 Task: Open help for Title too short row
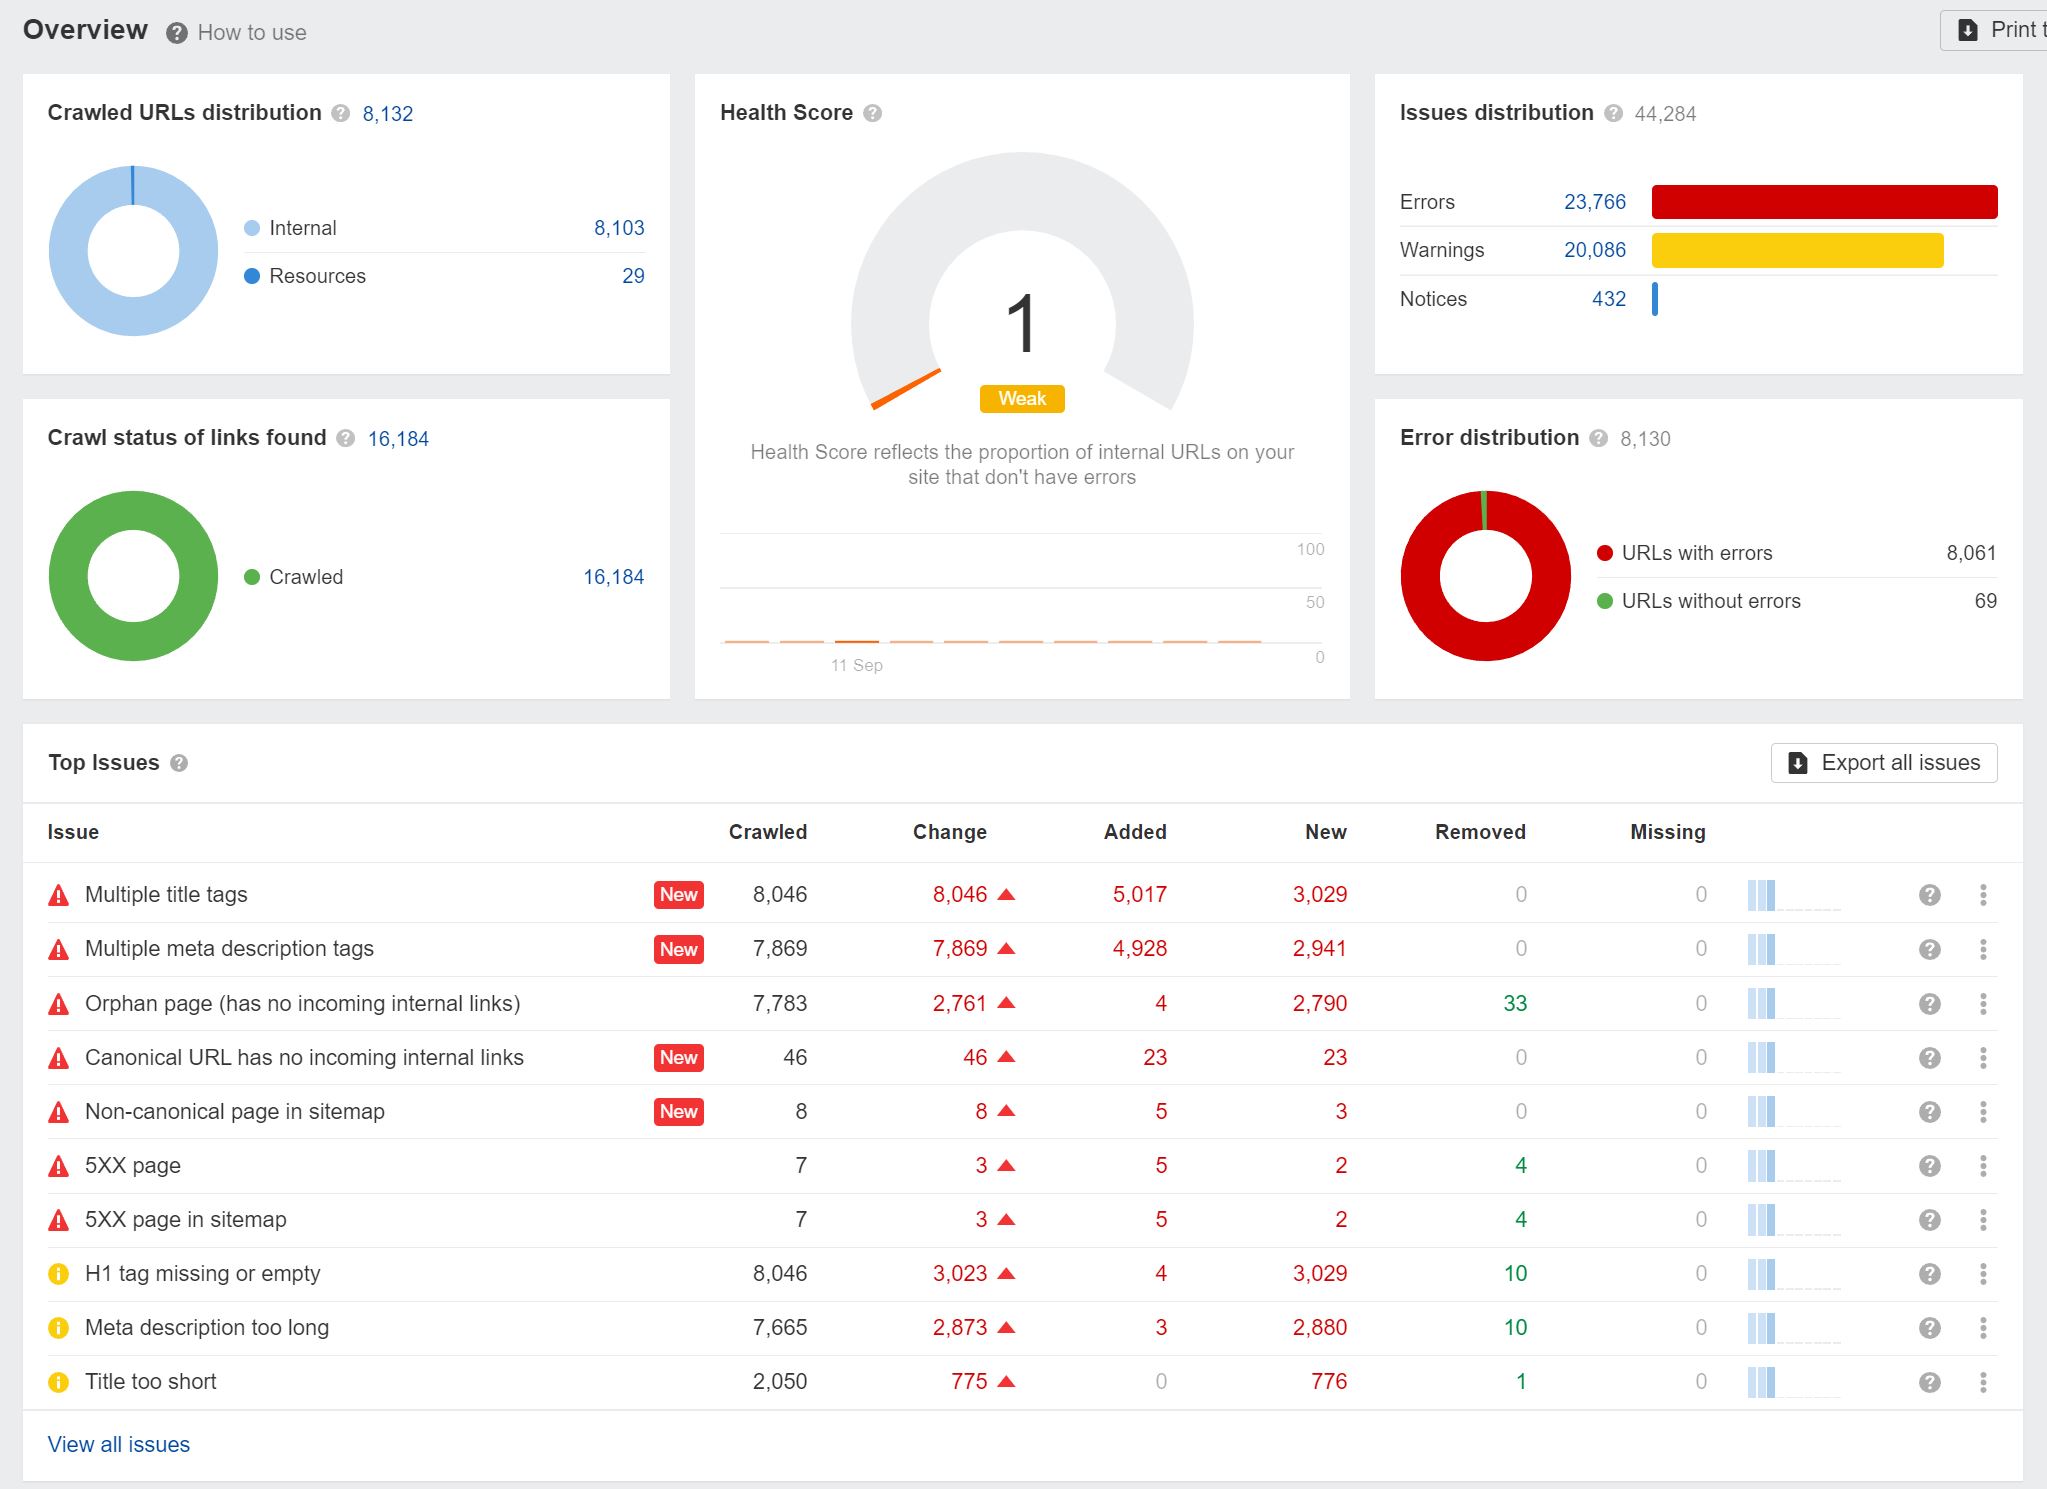click(1930, 1382)
